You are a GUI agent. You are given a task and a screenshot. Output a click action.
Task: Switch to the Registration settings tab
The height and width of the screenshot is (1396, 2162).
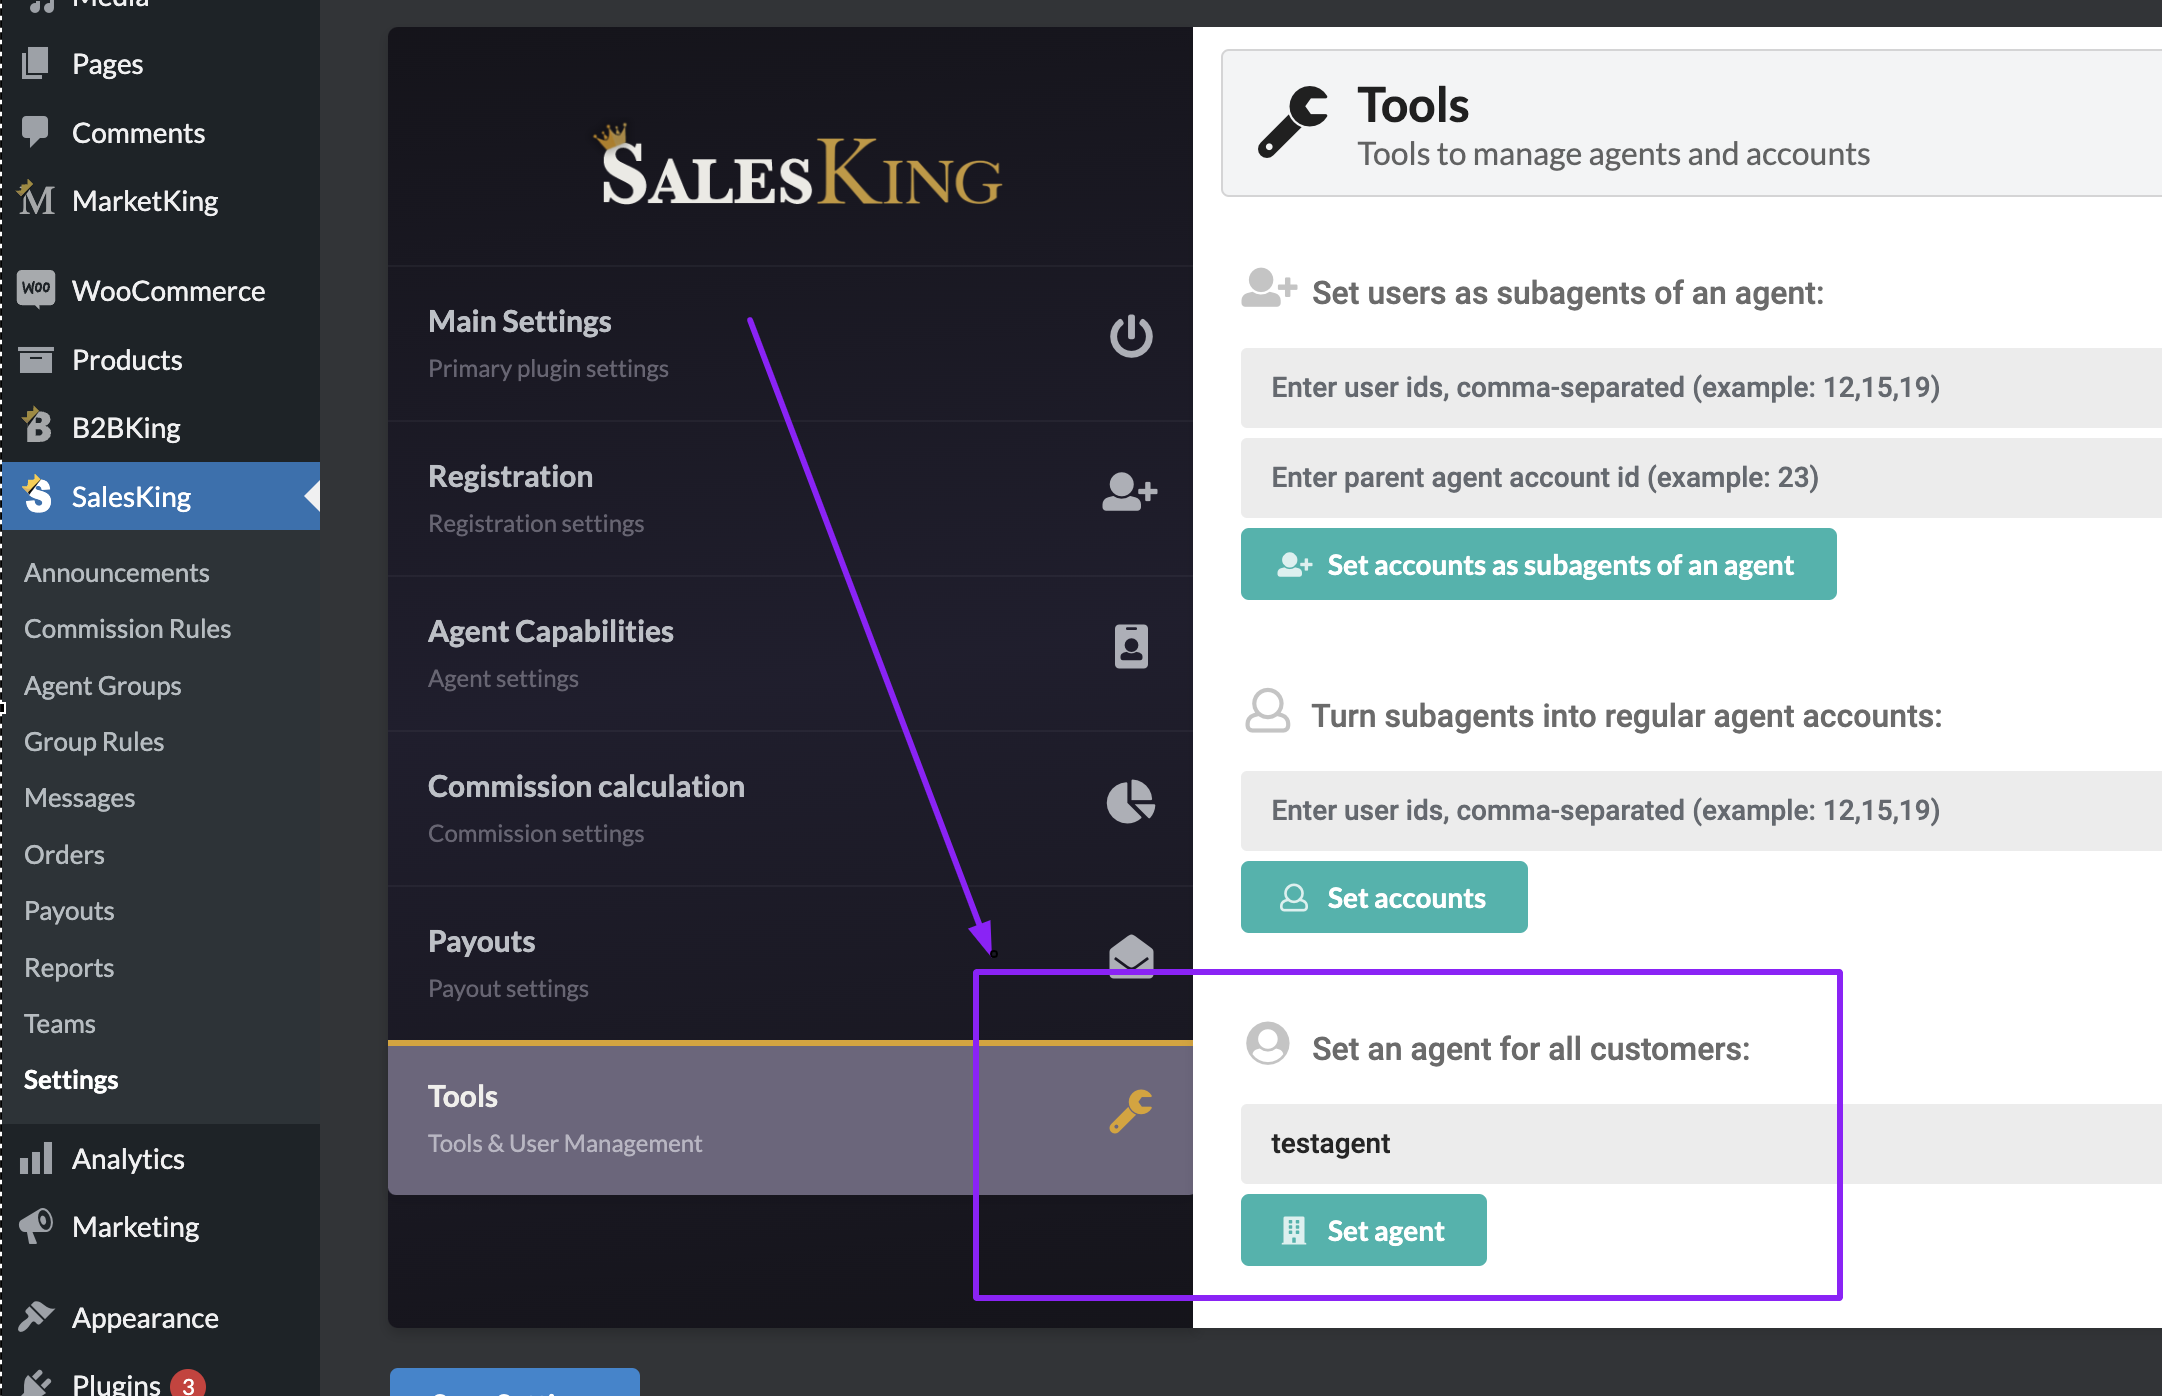point(790,498)
